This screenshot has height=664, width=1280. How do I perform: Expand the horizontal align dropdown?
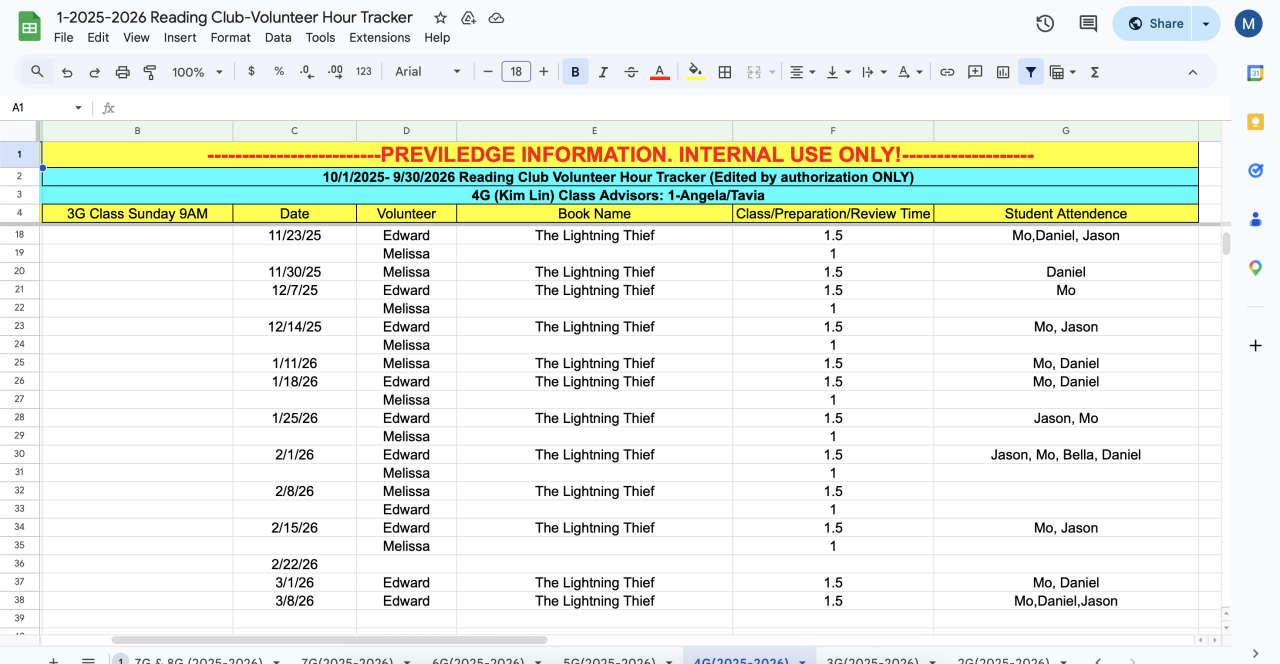802,72
